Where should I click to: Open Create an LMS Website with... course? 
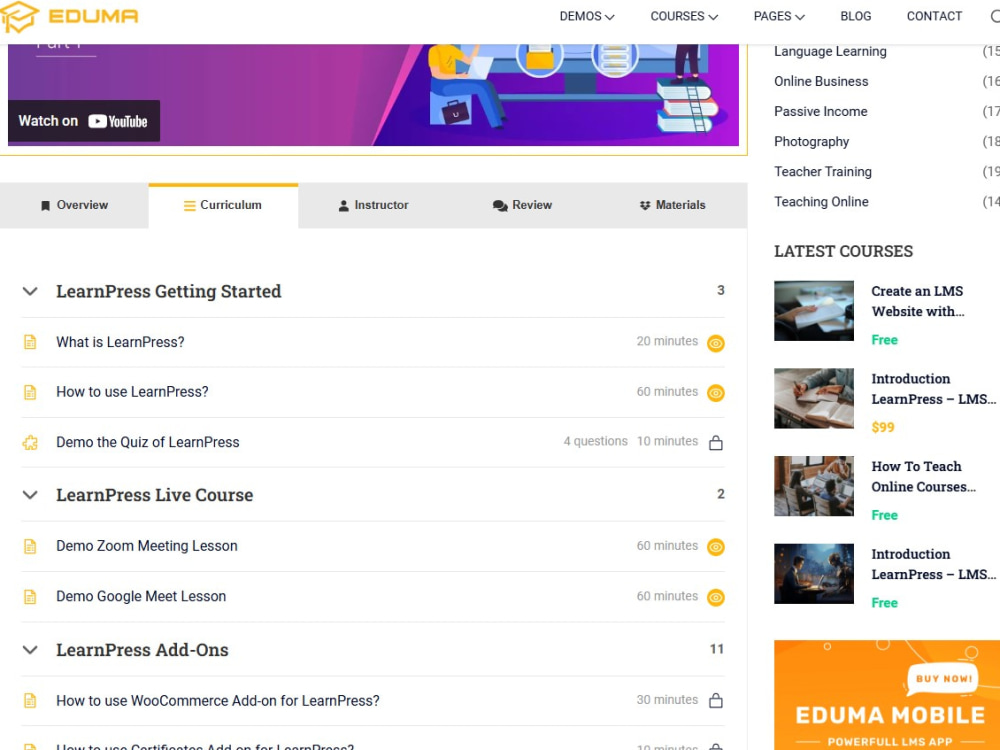[918, 301]
